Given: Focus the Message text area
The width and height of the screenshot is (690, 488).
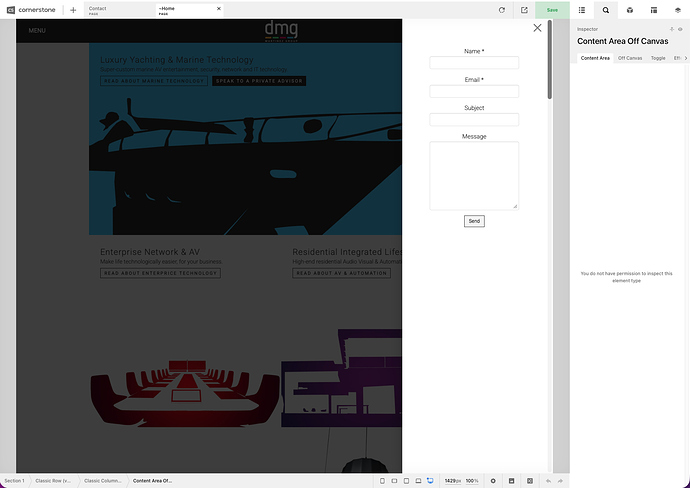Looking at the screenshot, I should point(474,176).
